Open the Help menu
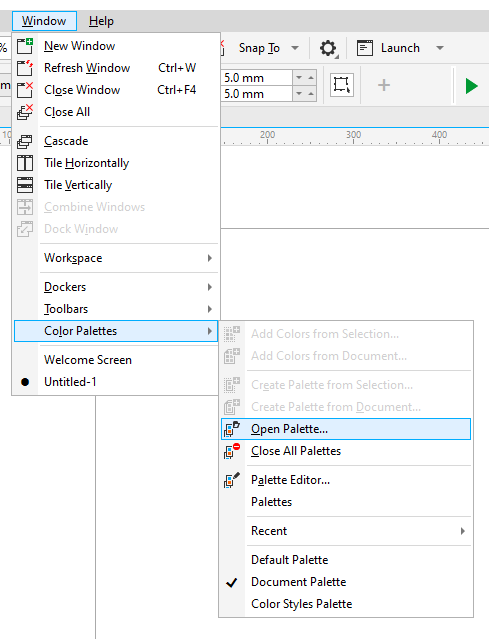The image size is (489, 639). click(x=101, y=21)
